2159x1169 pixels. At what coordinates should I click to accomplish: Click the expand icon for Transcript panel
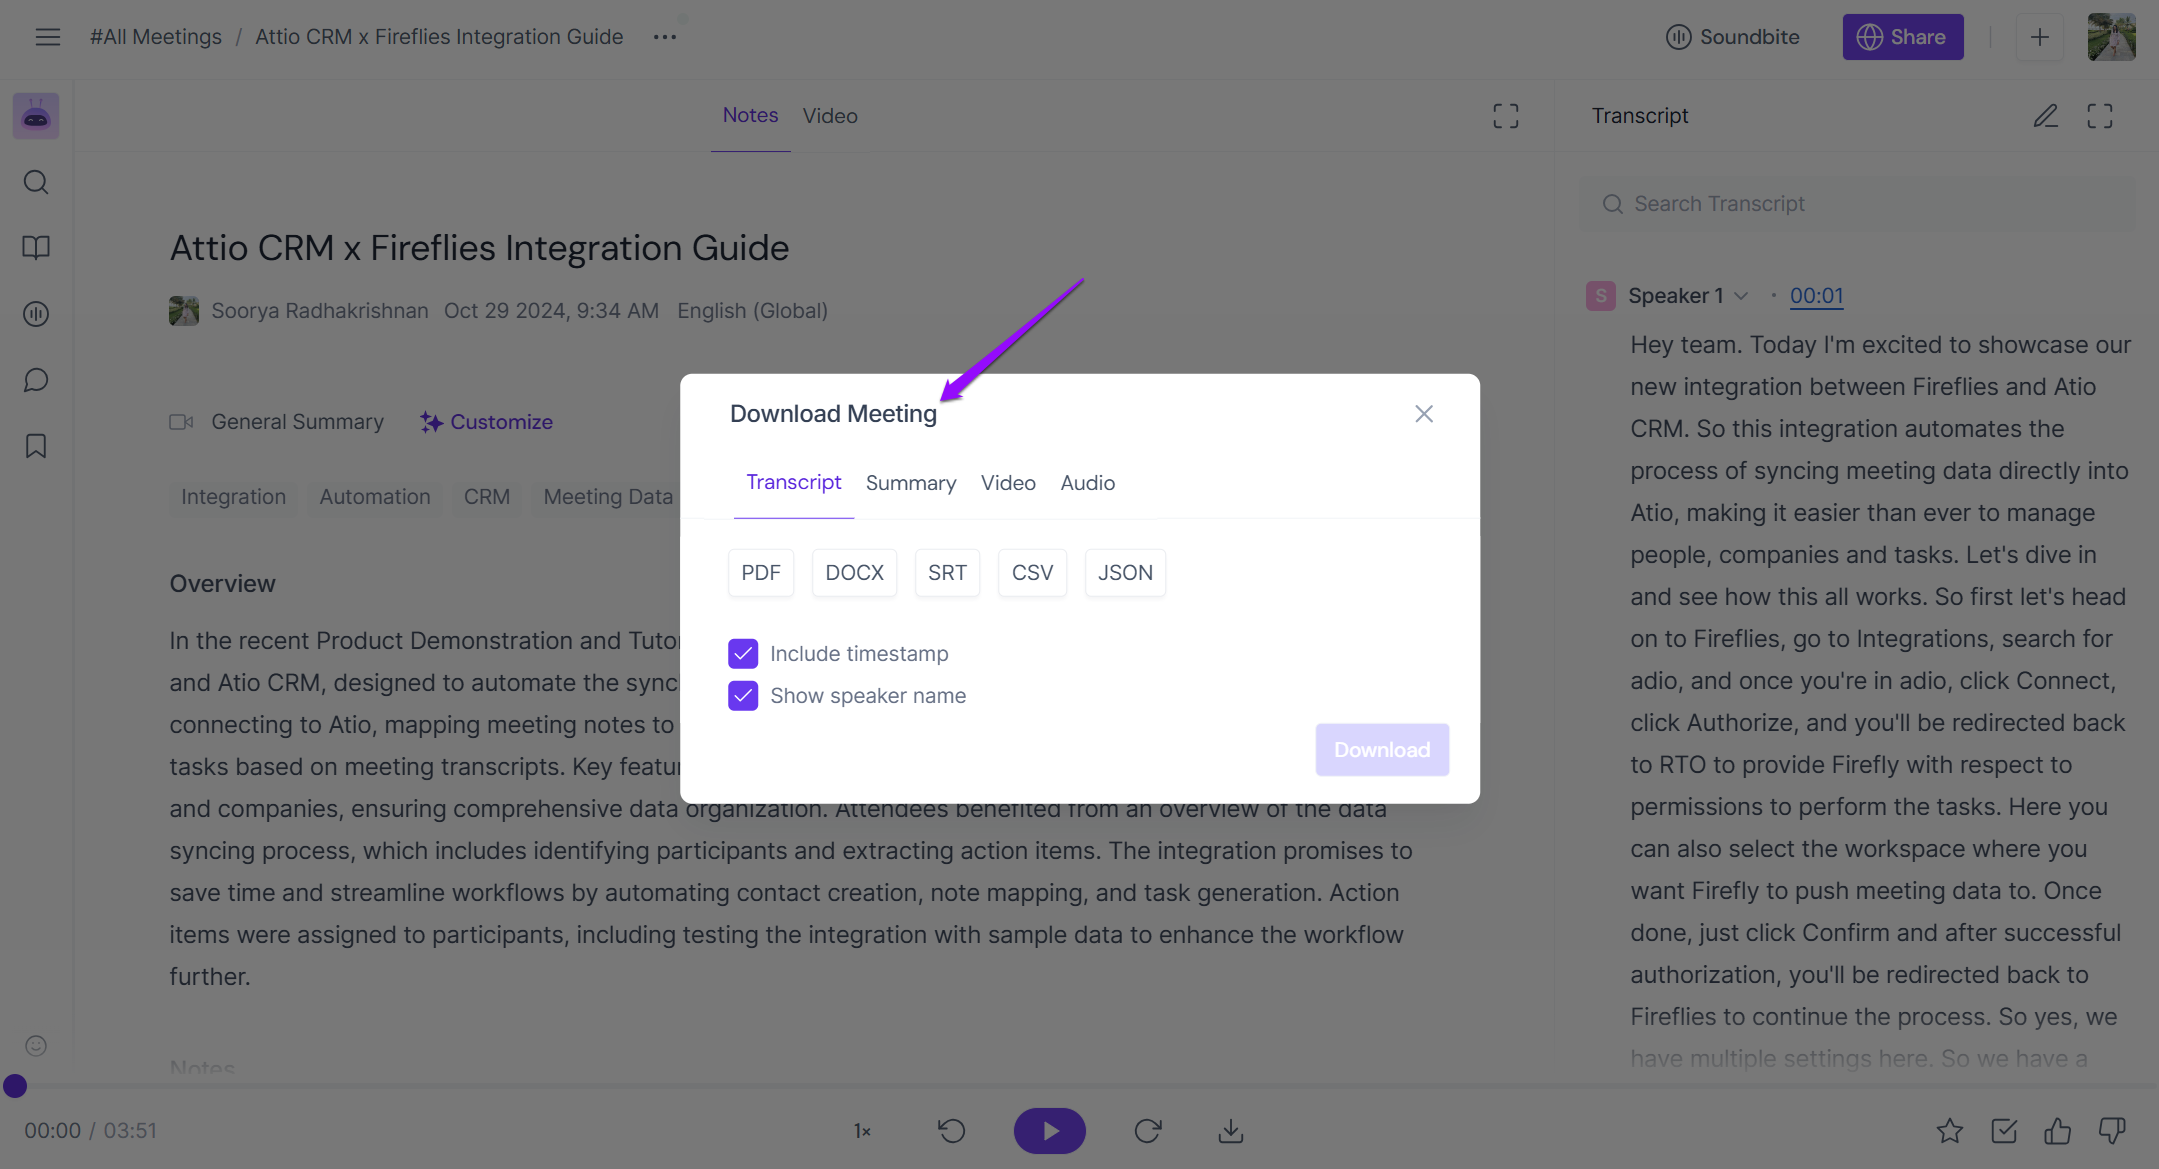2100,115
